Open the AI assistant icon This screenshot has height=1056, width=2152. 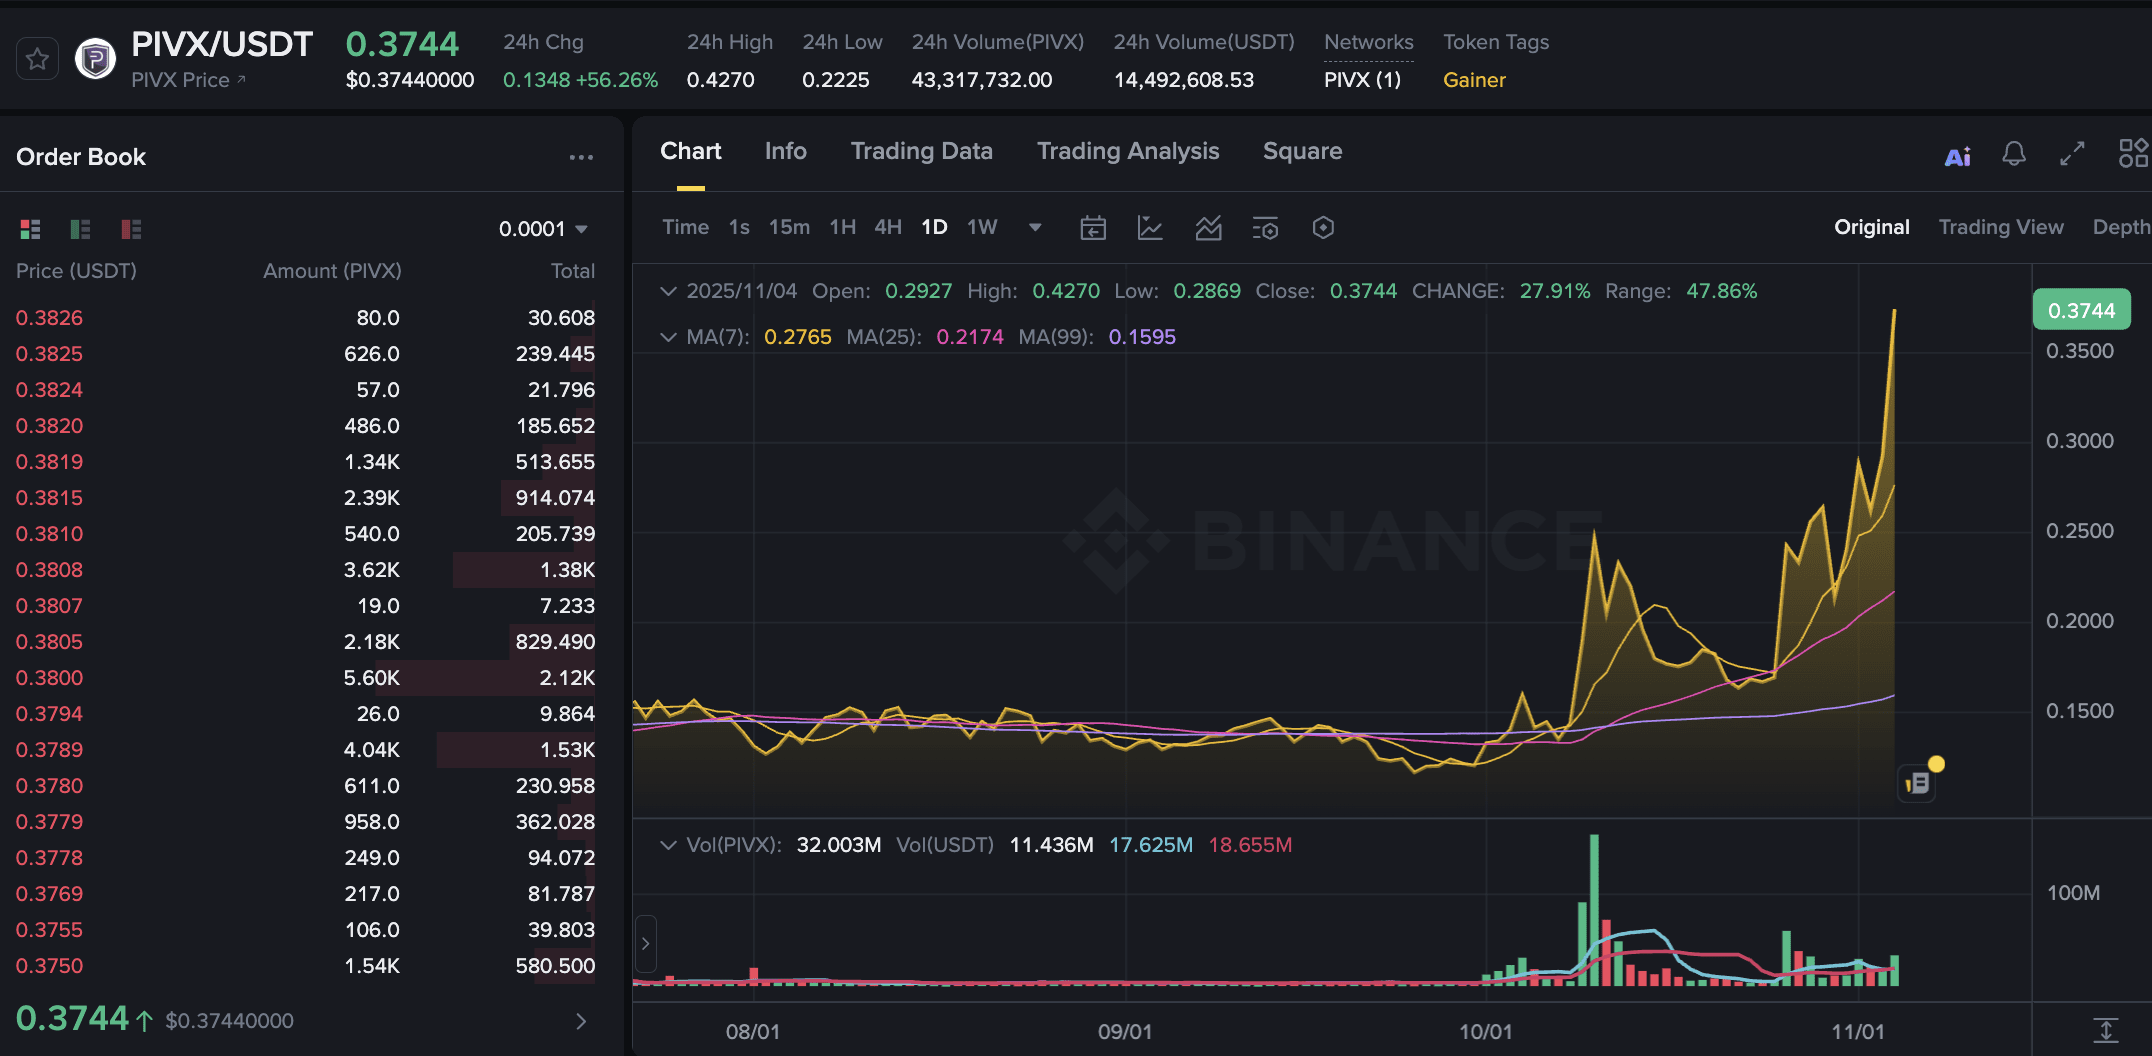[x=1958, y=156]
